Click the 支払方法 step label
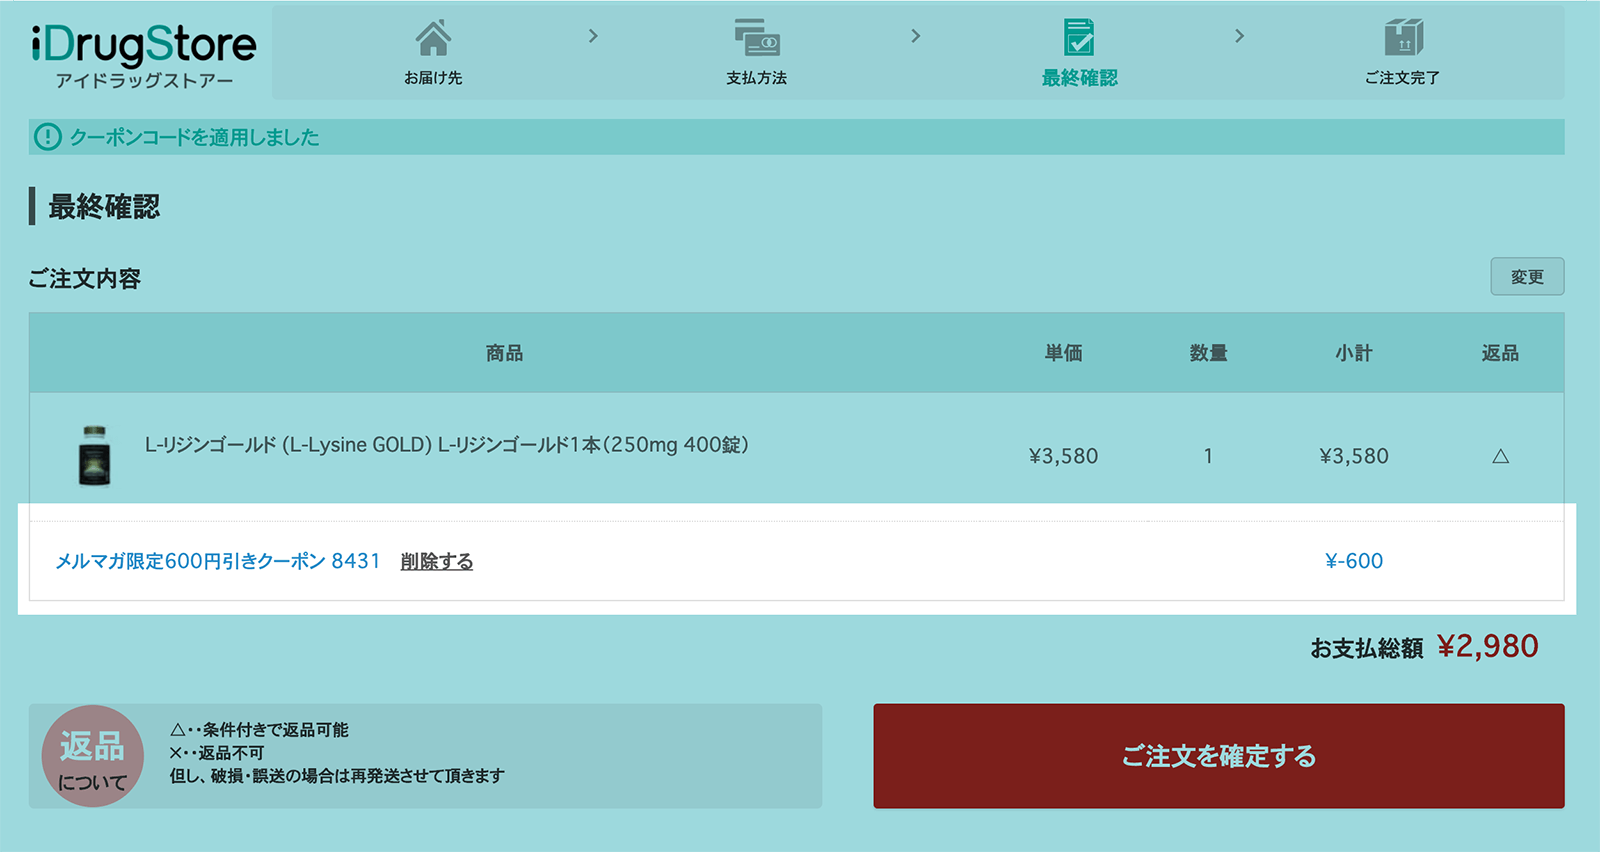 (x=757, y=78)
